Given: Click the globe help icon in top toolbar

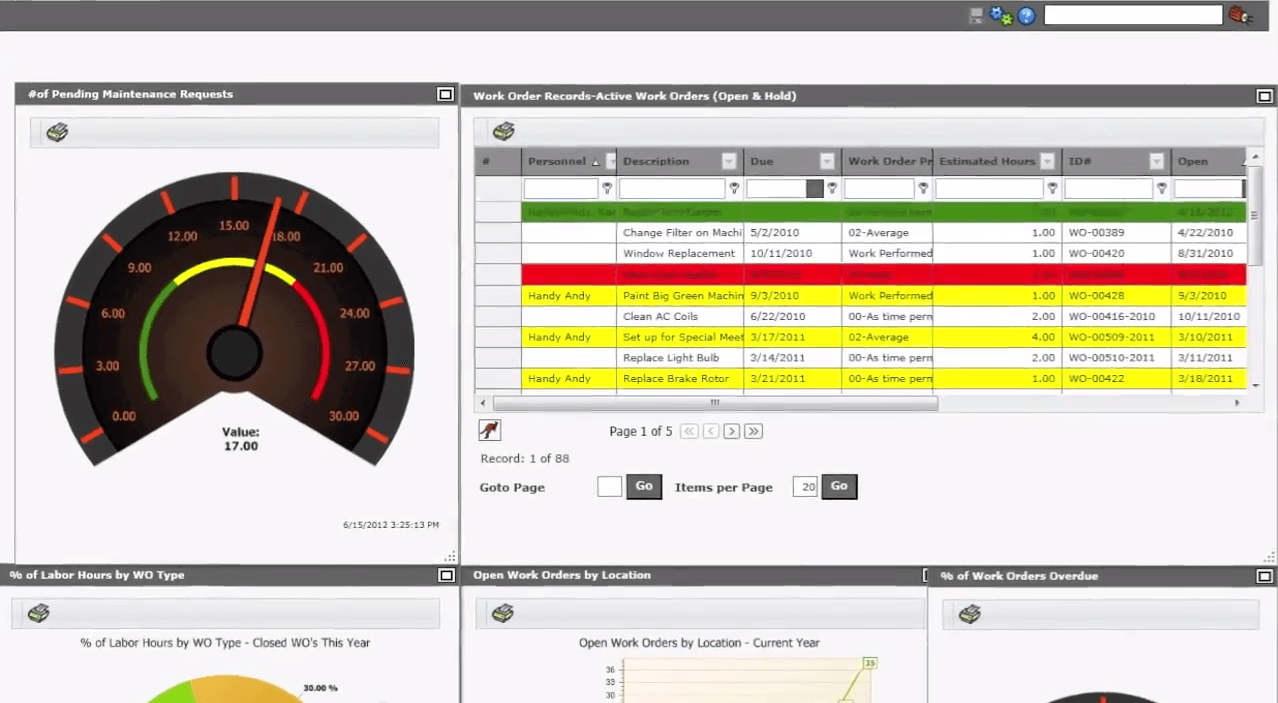Looking at the screenshot, I should (1026, 15).
